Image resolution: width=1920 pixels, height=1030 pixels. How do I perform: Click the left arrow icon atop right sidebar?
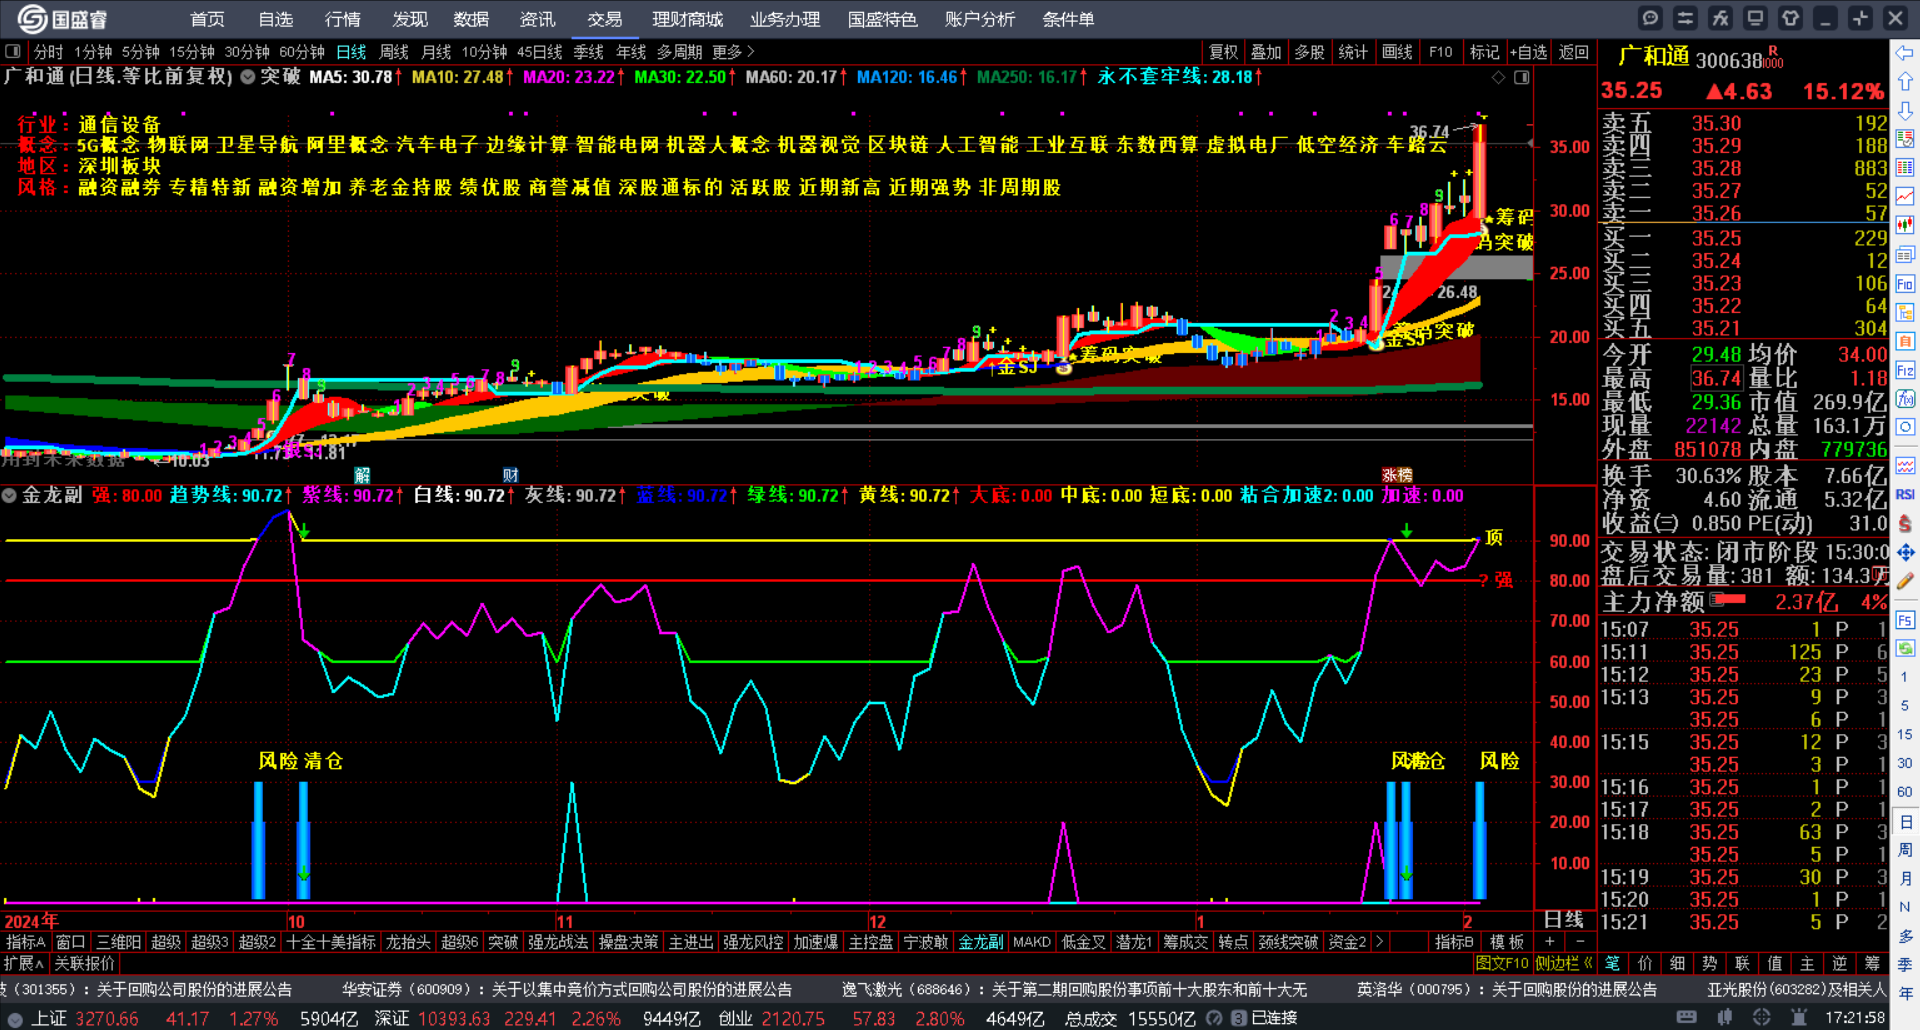[x=1905, y=53]
